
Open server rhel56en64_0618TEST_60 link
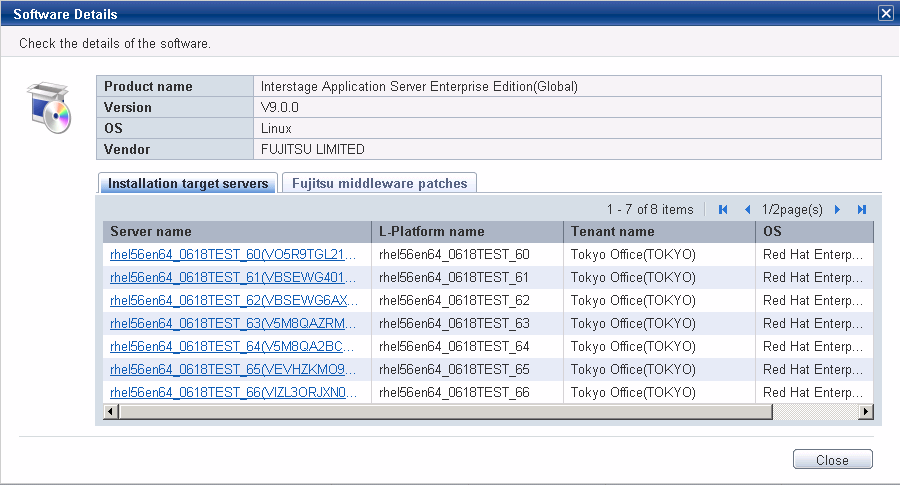[233, 254]
